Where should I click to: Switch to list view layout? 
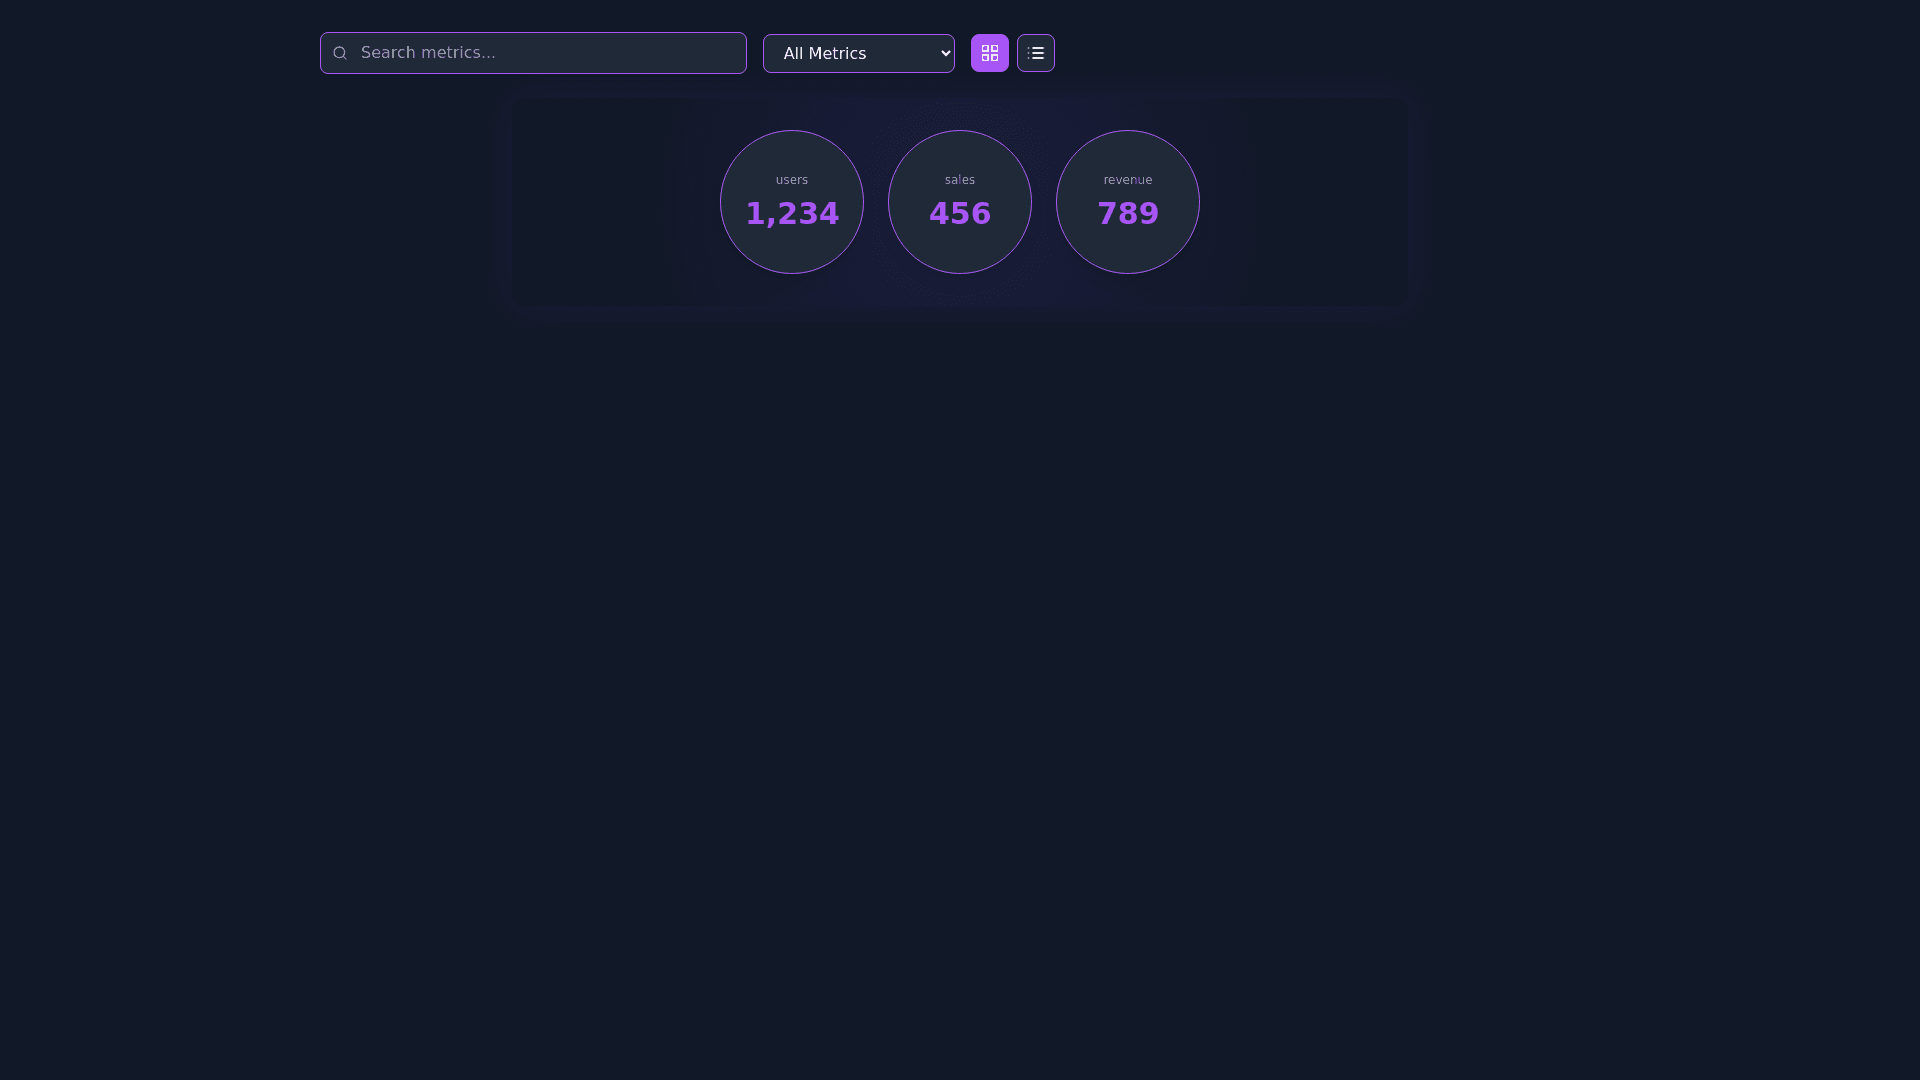tap(1036, 53)
